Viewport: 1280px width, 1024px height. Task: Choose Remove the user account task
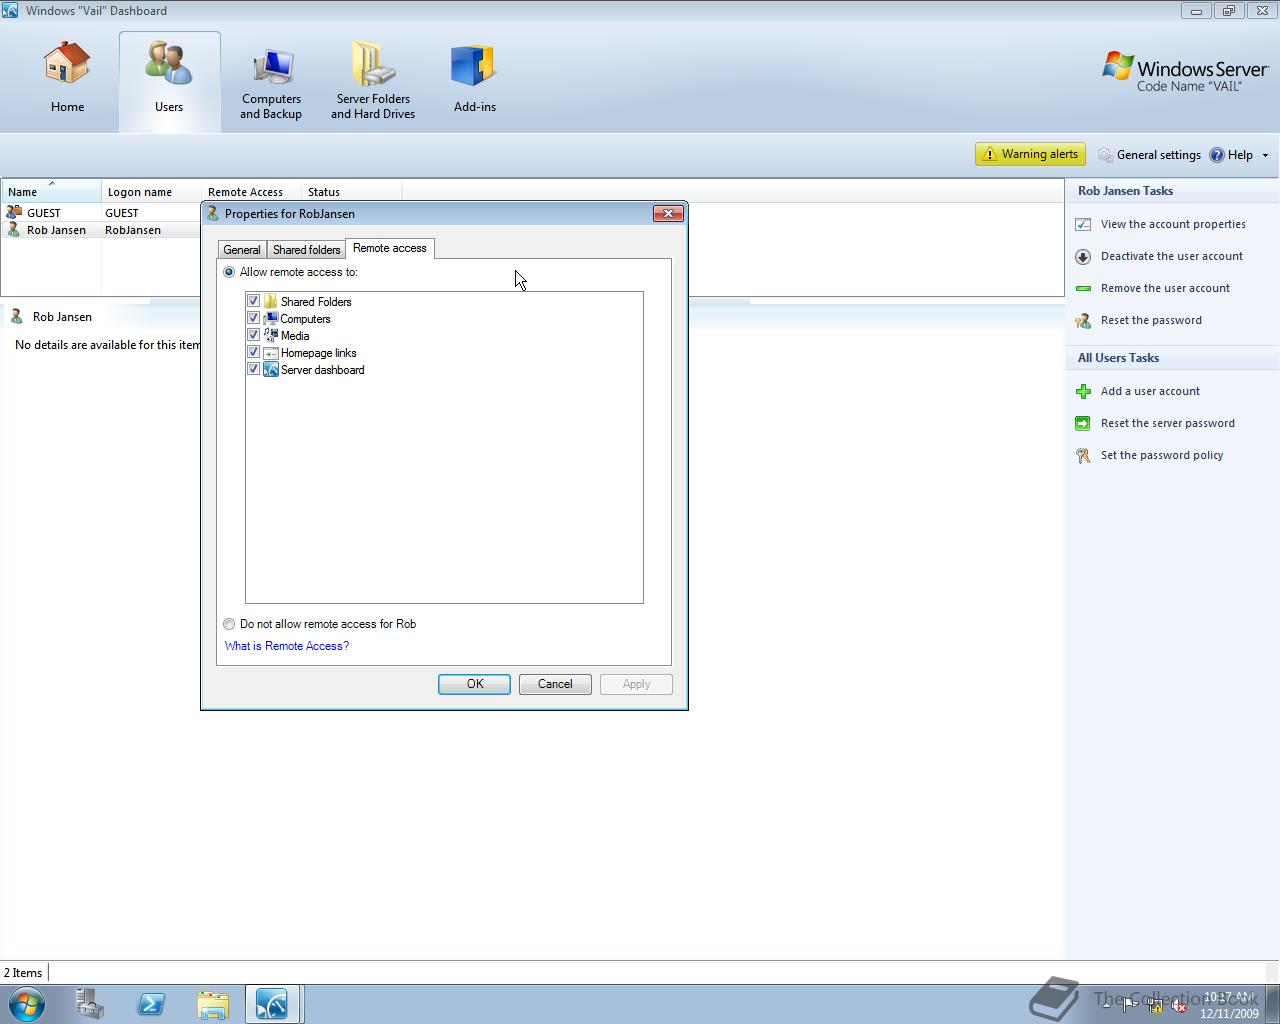tap(1165, 288)
